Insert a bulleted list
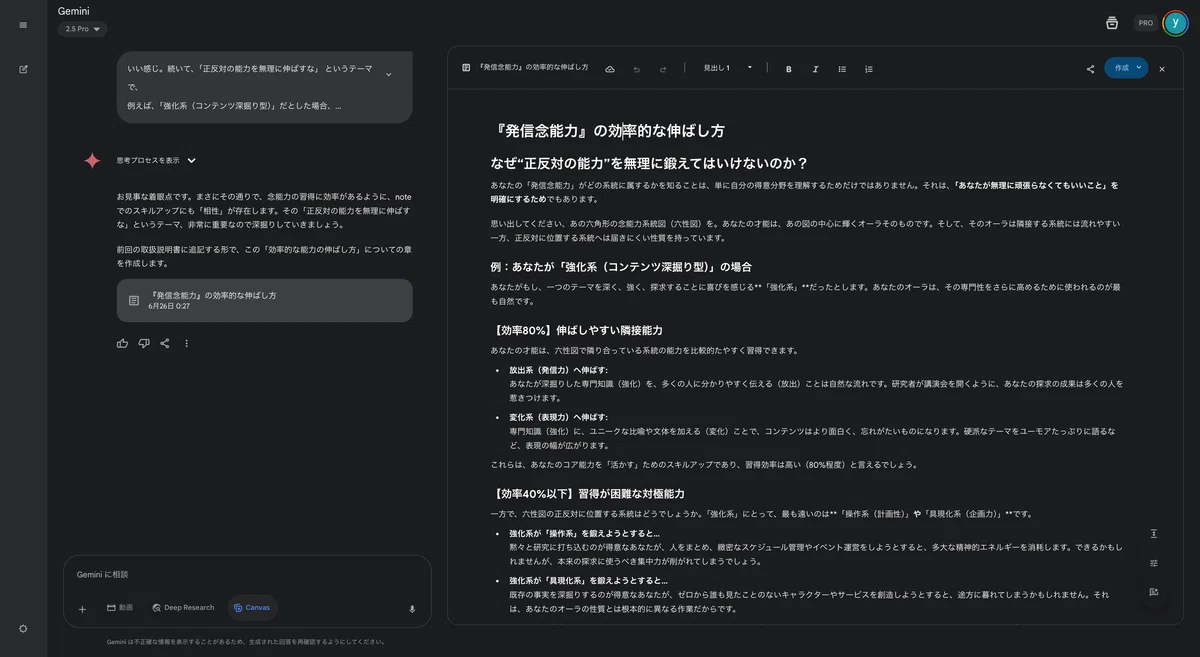This screenshot has width=1200, height=657. click(842, 69)
